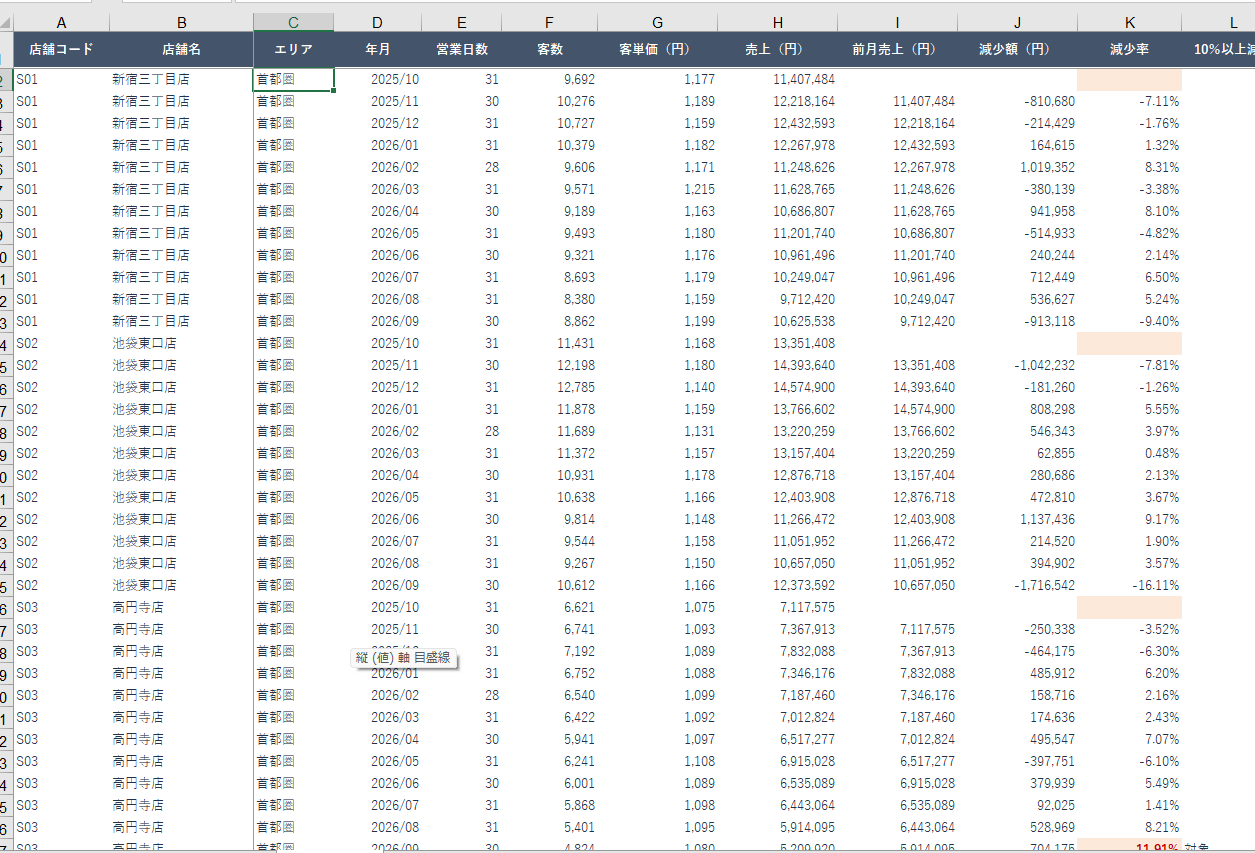Select column I by its header

coord(897,22)
